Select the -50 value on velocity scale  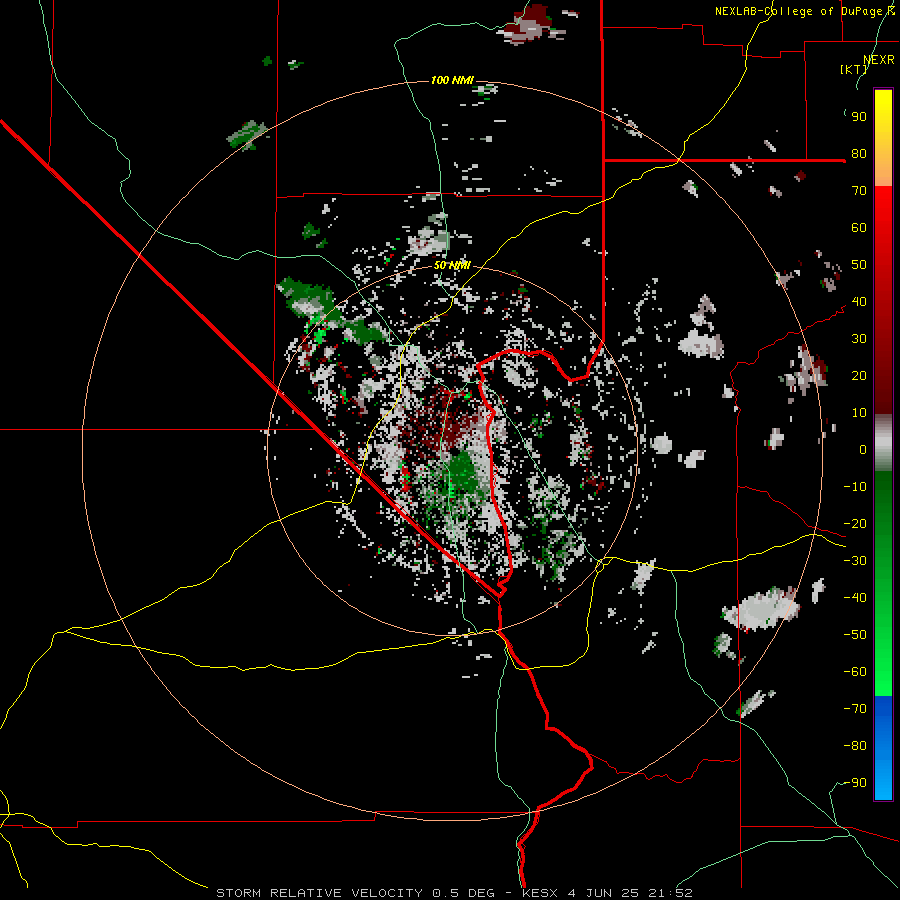pyautogui.click(x=855, y=635)
